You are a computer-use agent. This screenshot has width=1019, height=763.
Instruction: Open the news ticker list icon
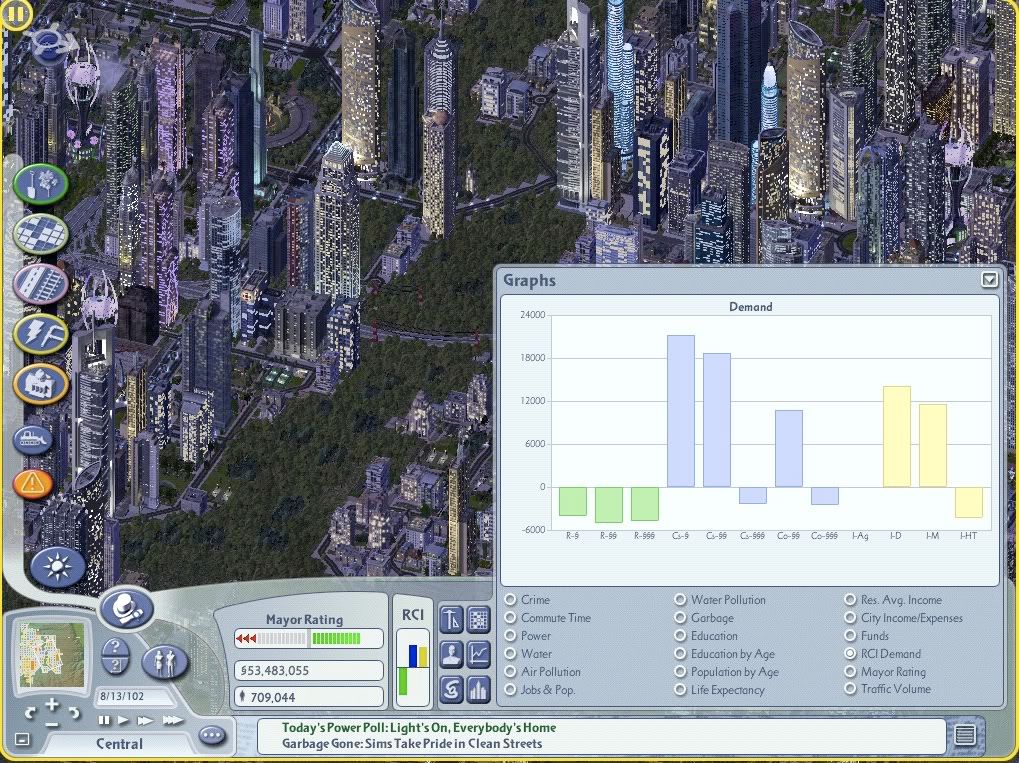[x=965, y=735]
